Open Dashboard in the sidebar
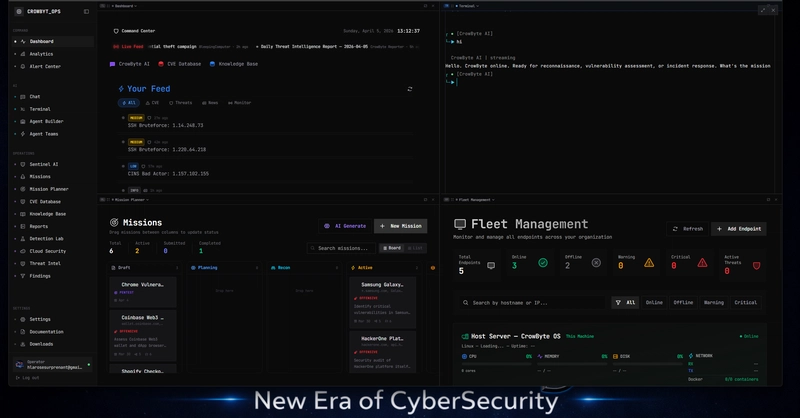 53,41
